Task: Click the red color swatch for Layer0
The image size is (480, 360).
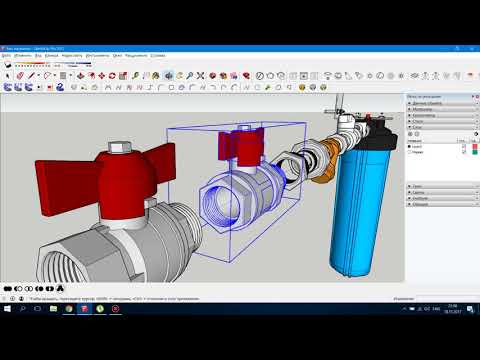Action: pos(475,146)
